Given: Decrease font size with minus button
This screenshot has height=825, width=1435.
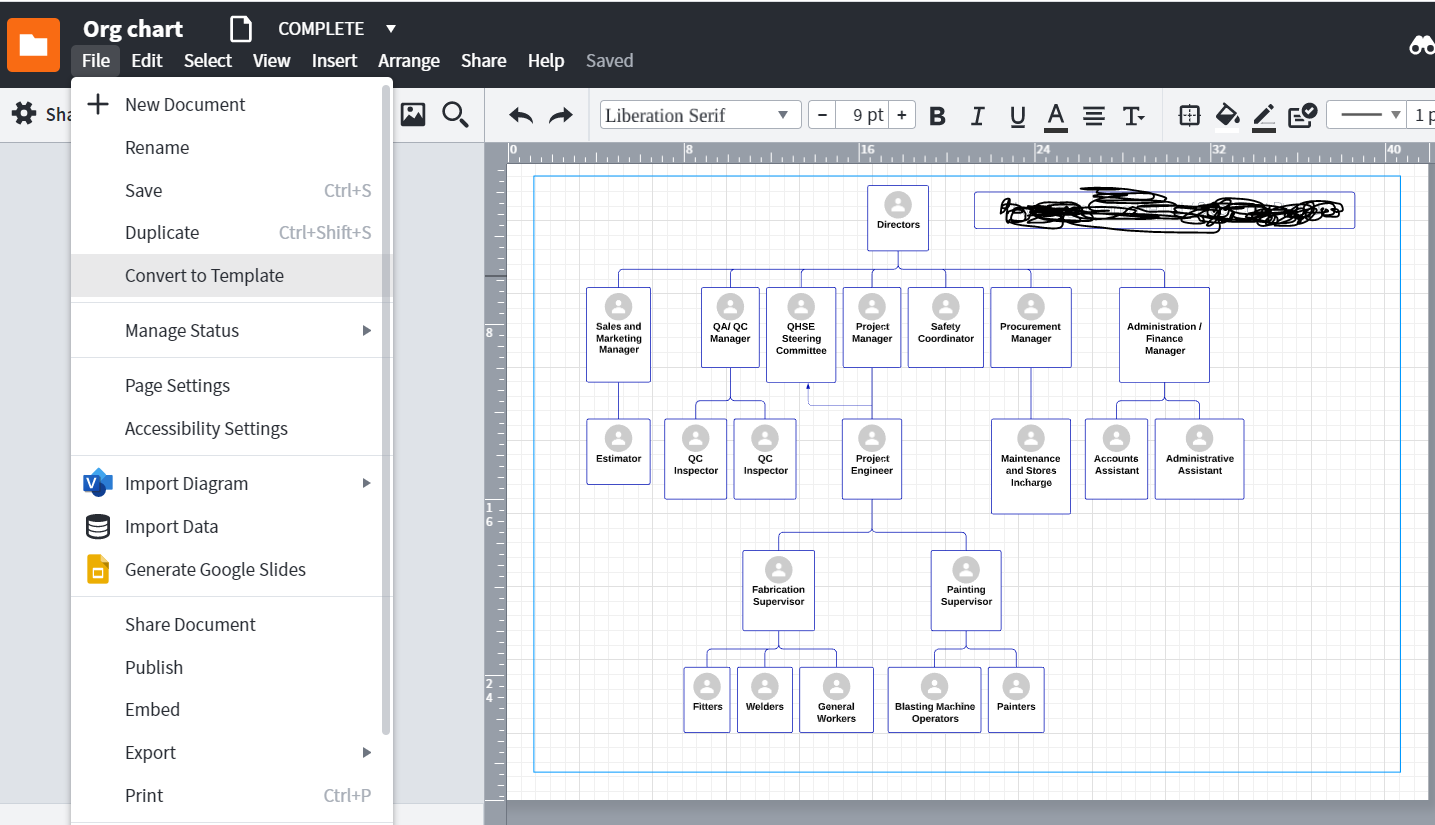Looking at the screenshot, I should click(822, 115).
